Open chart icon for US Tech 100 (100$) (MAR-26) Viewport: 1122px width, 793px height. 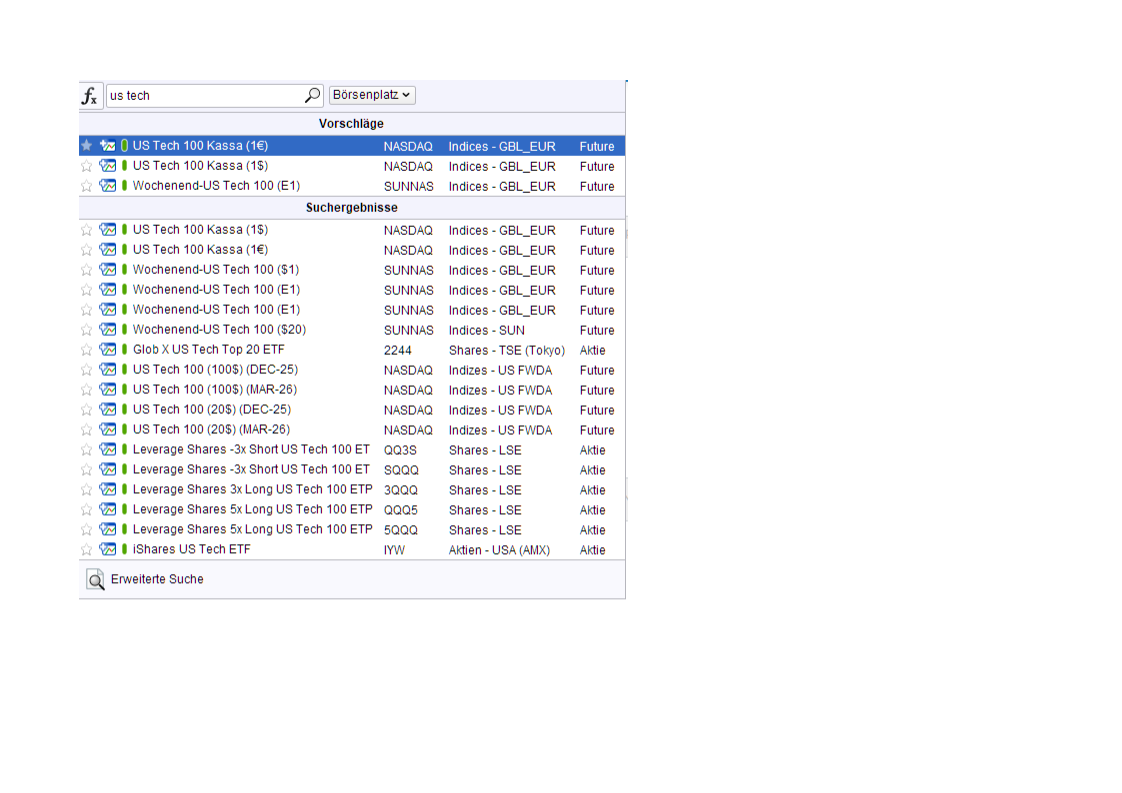[x=108, y=390]
